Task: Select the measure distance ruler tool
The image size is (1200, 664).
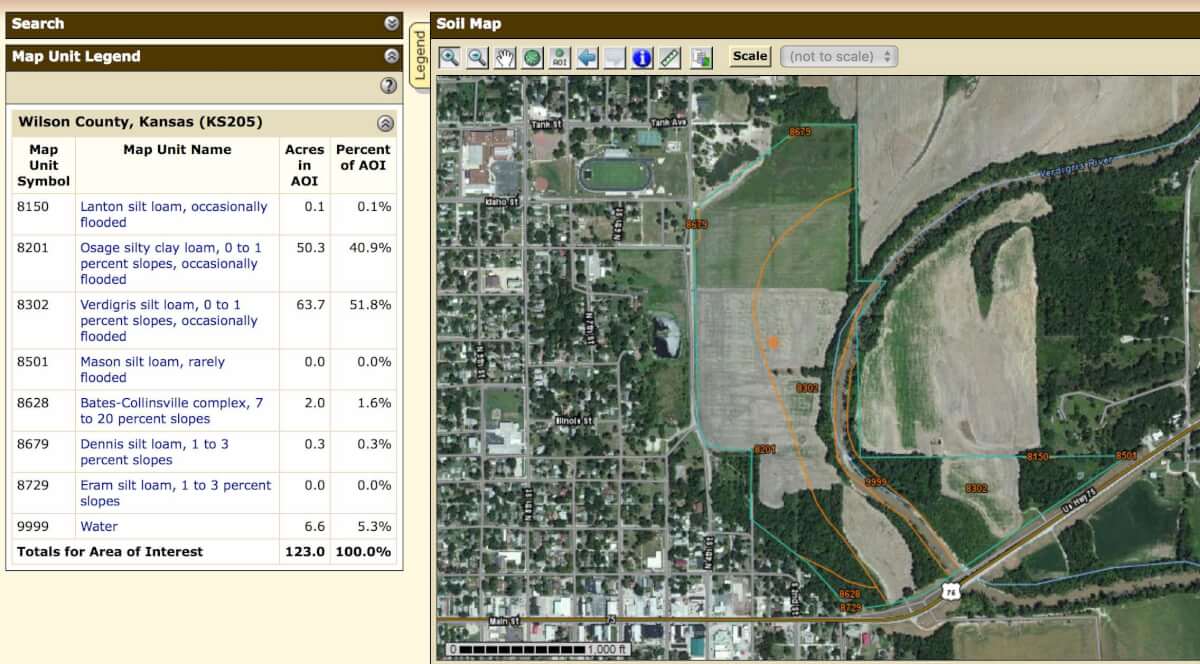Action: click(669, 57)
